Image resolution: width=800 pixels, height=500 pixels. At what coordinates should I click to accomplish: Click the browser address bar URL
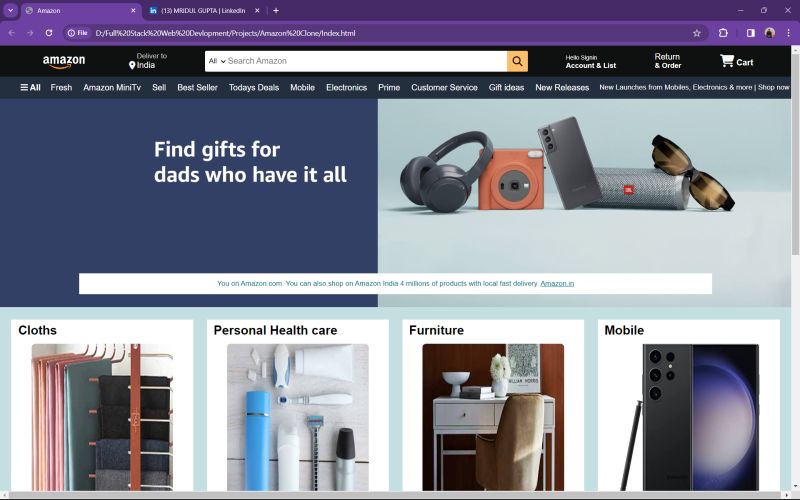pyautogui.click(x=225, y=33)
